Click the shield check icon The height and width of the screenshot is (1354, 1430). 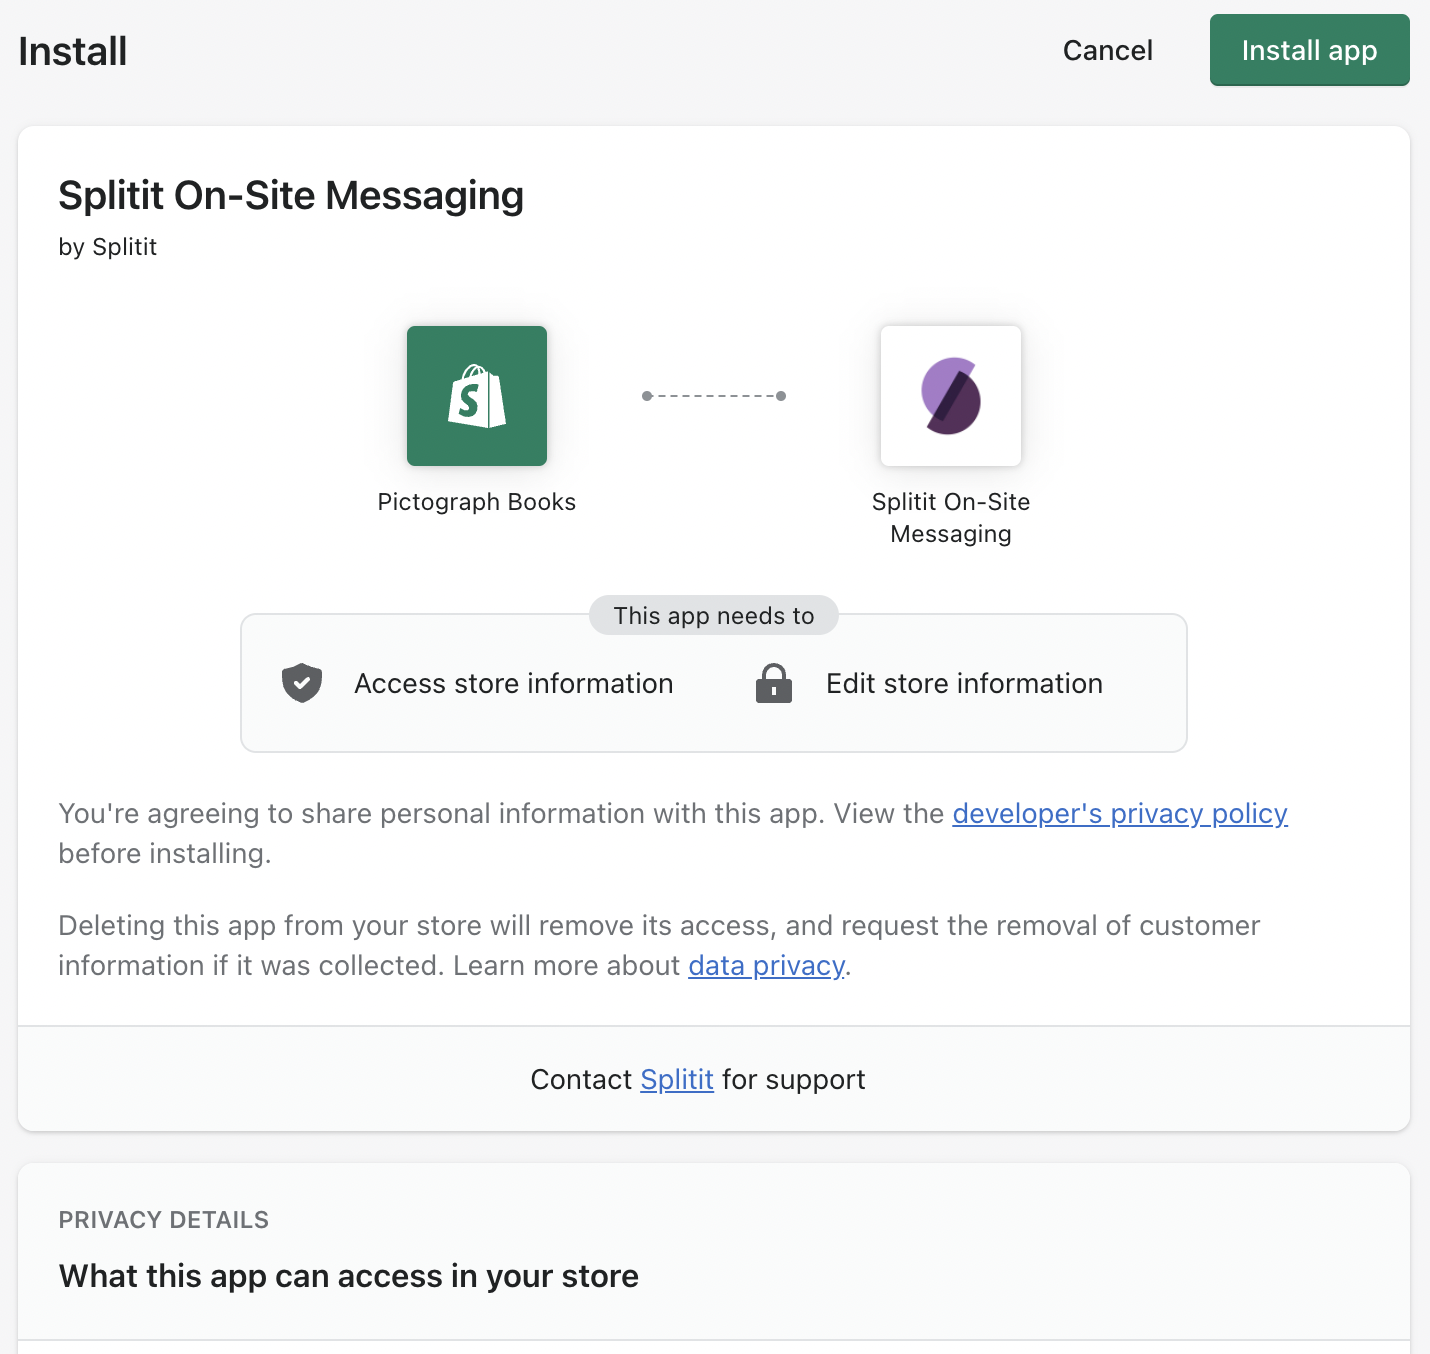click(x=302, y=683)
